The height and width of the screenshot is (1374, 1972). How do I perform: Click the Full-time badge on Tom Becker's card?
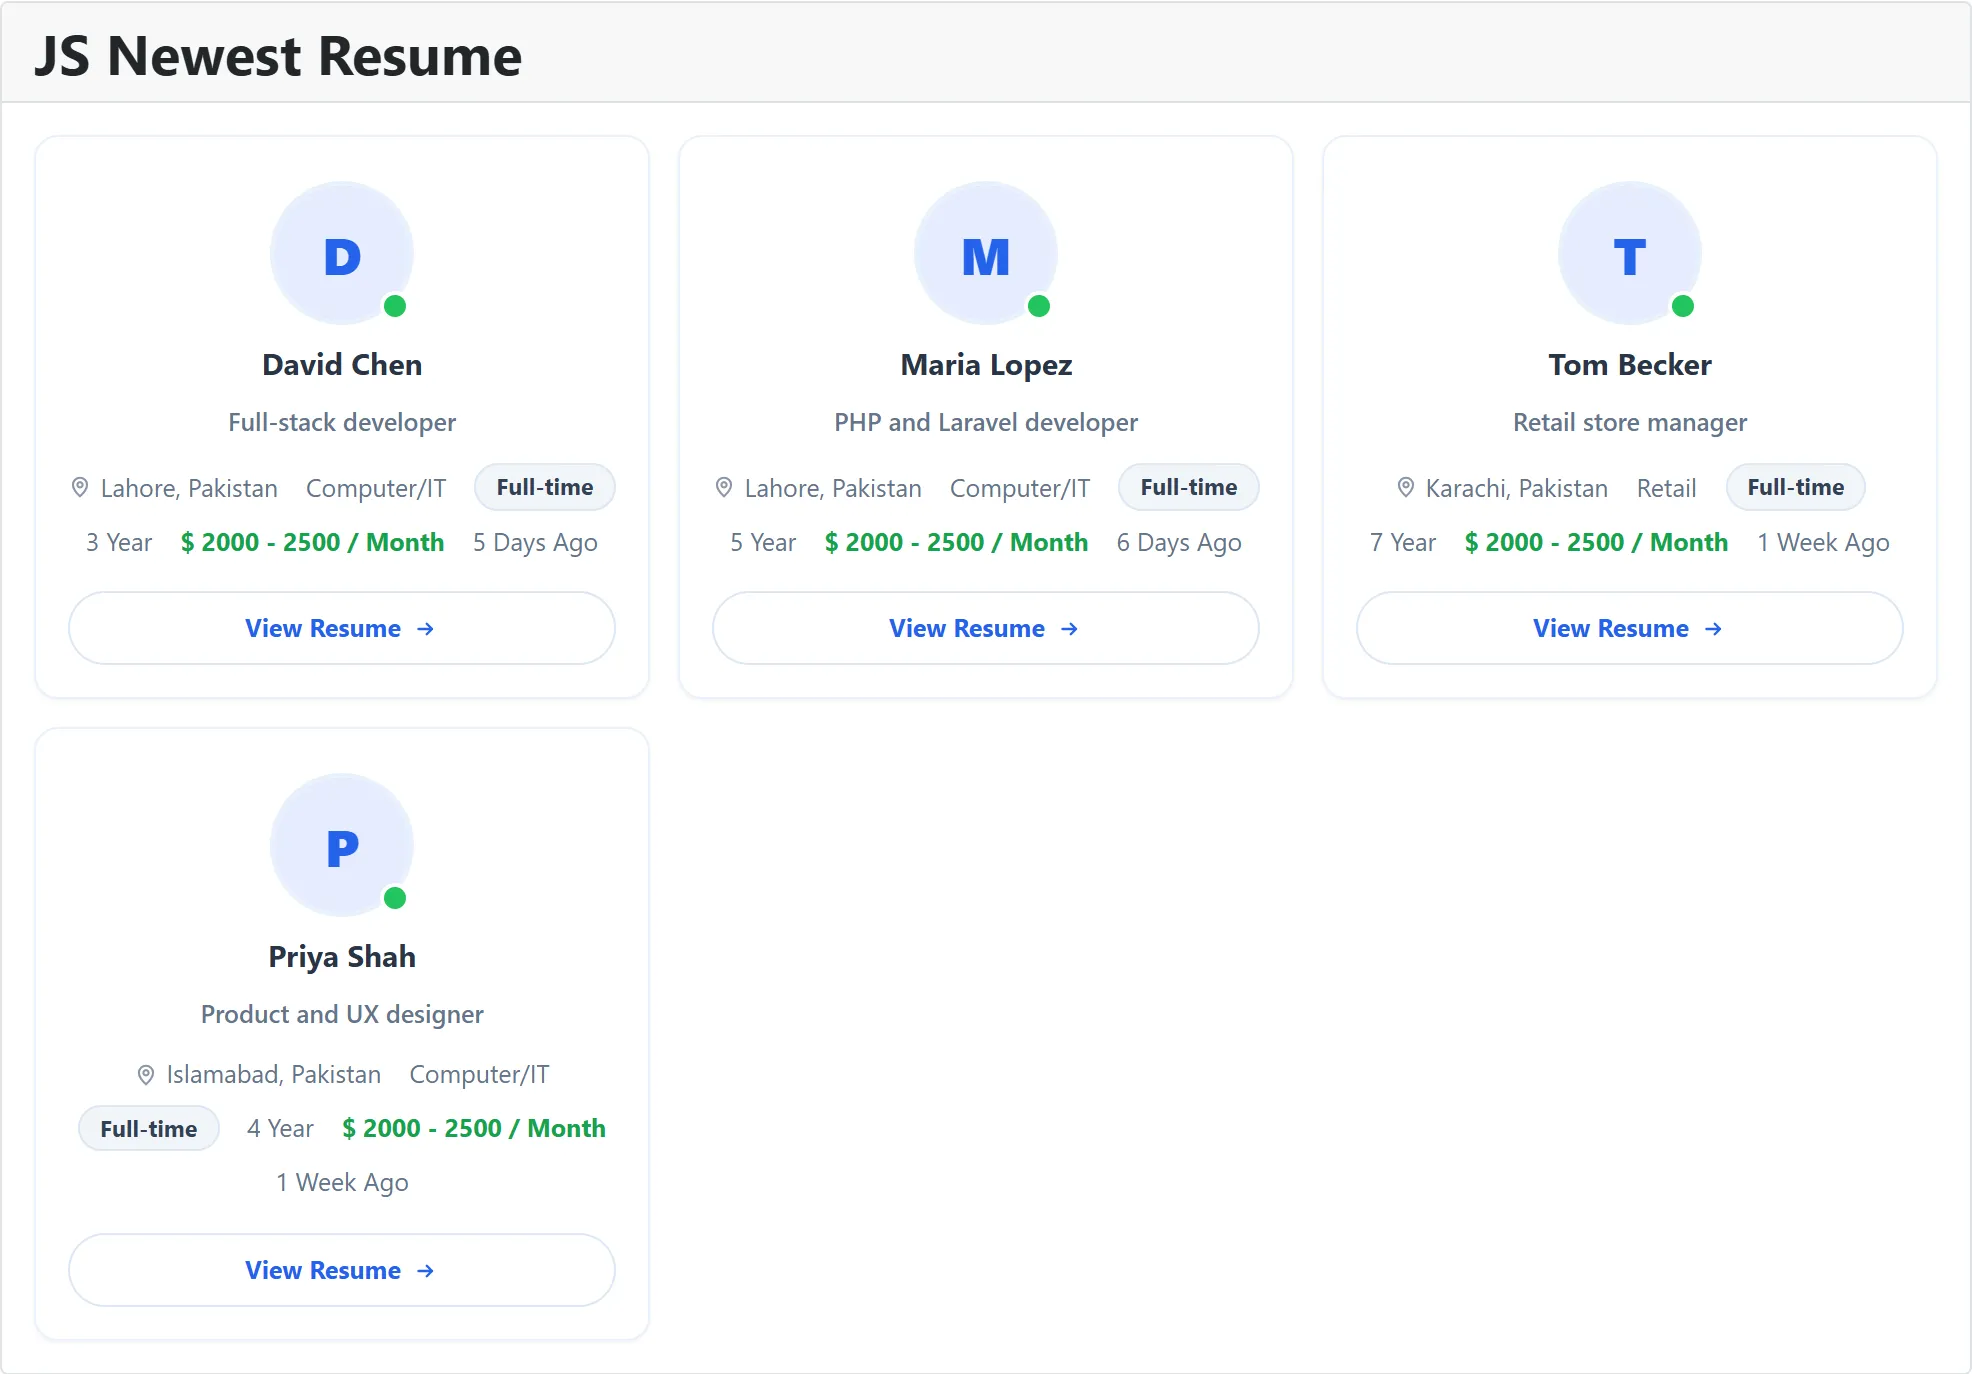(x=1796, y=487)
